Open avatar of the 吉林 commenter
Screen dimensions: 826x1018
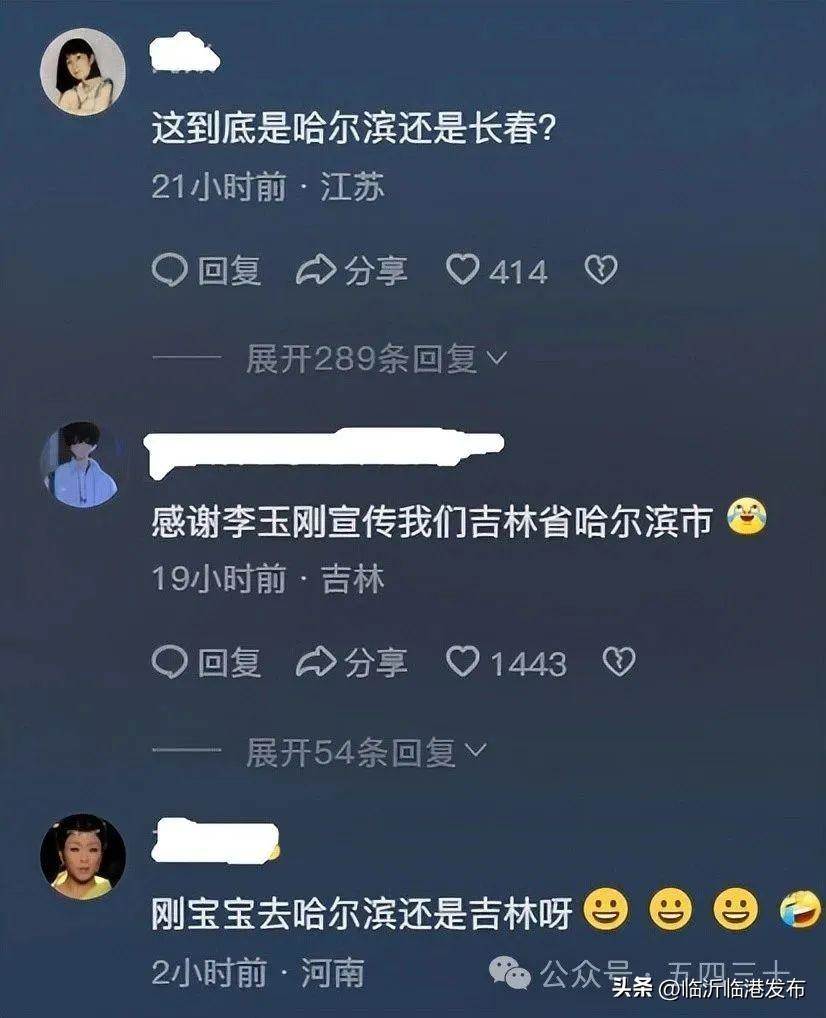coord(81,464)
